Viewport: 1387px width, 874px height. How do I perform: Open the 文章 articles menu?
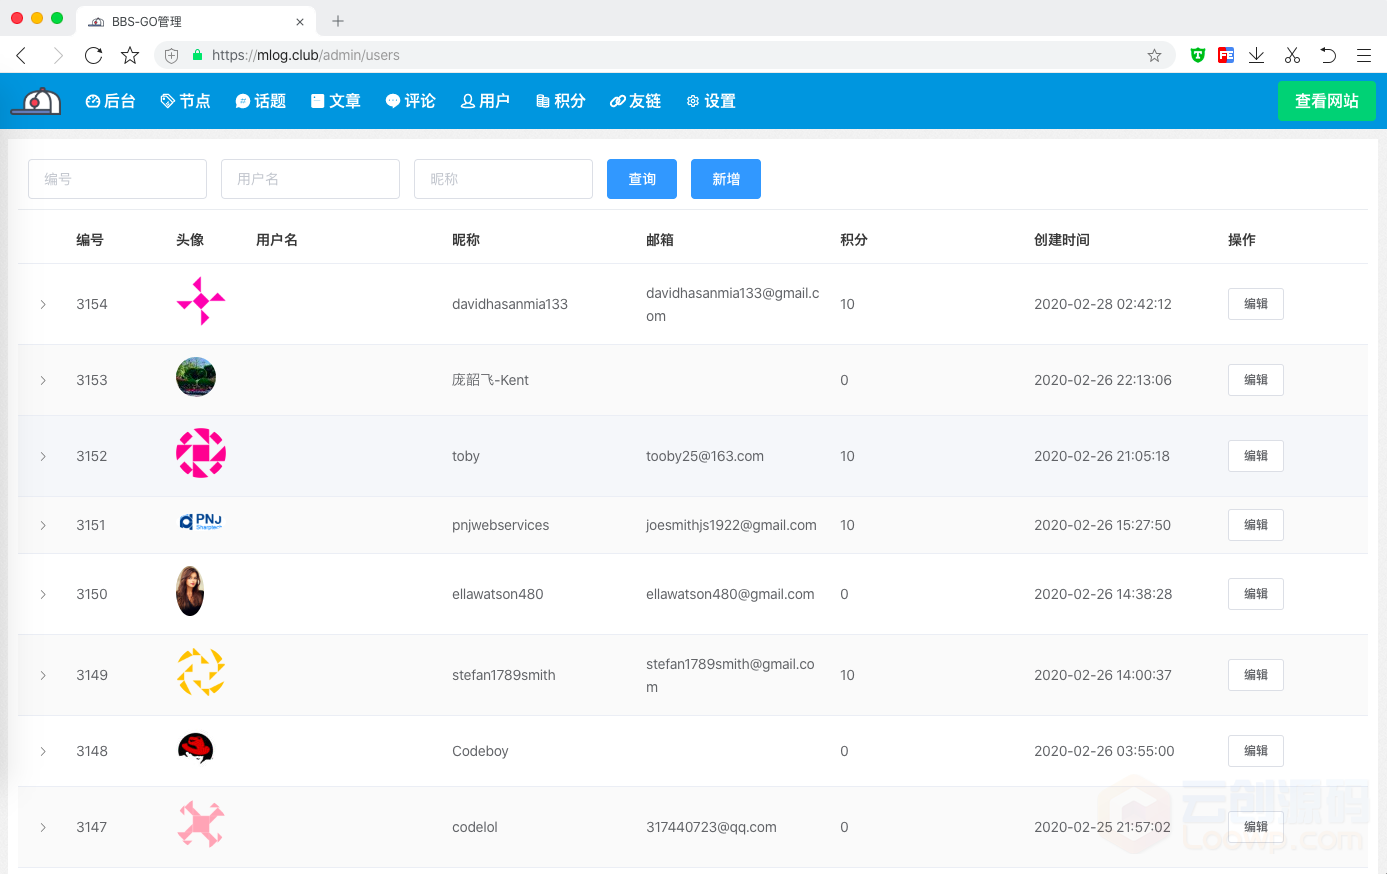[335, 101]
